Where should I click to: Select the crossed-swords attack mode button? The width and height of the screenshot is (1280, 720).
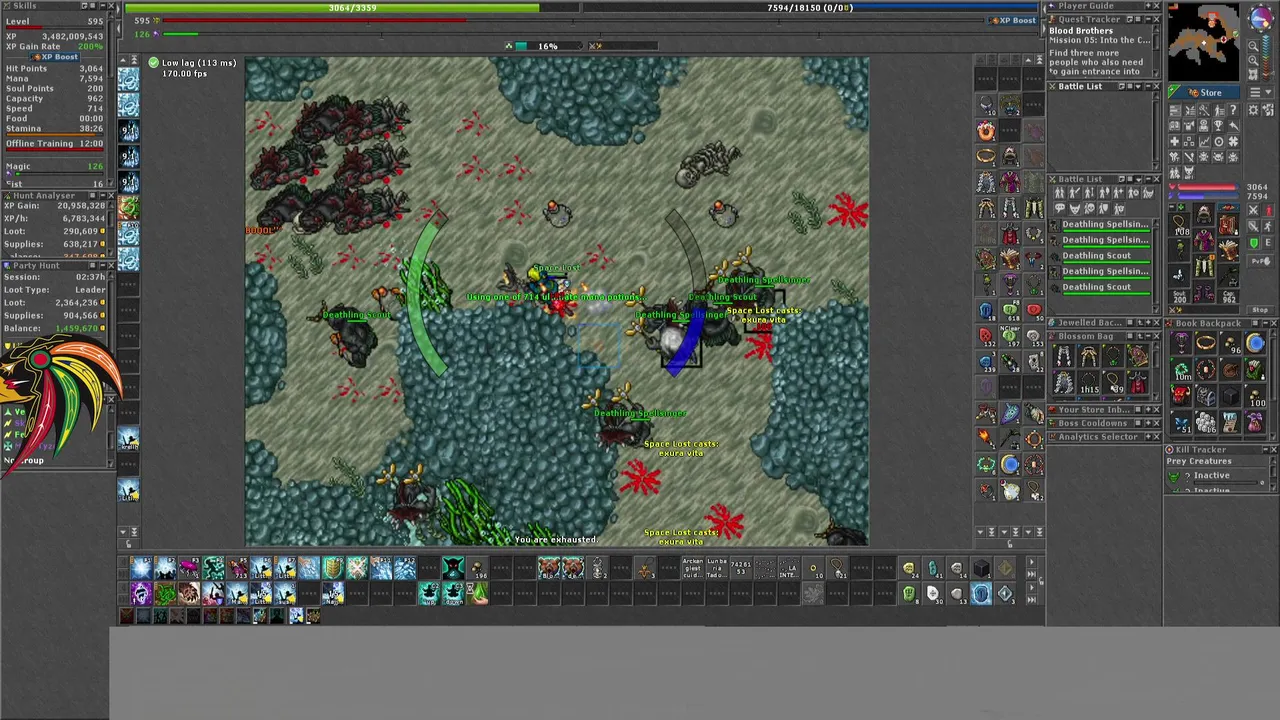(x=1254, y=211)
